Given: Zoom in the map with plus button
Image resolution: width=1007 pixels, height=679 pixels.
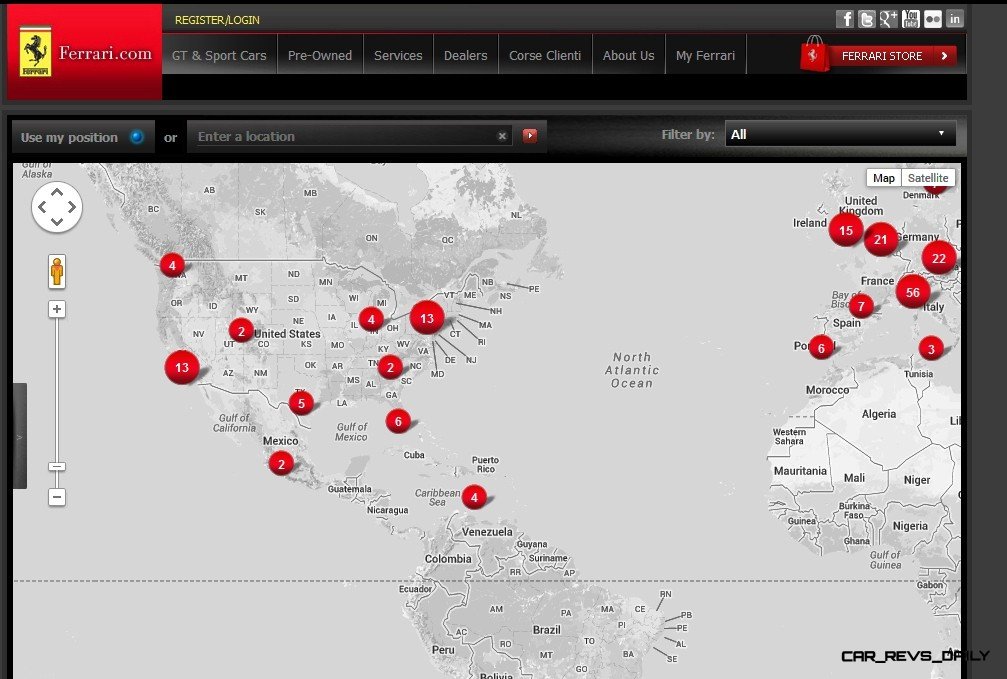Looking at the screenshot, I should point(57,309).
